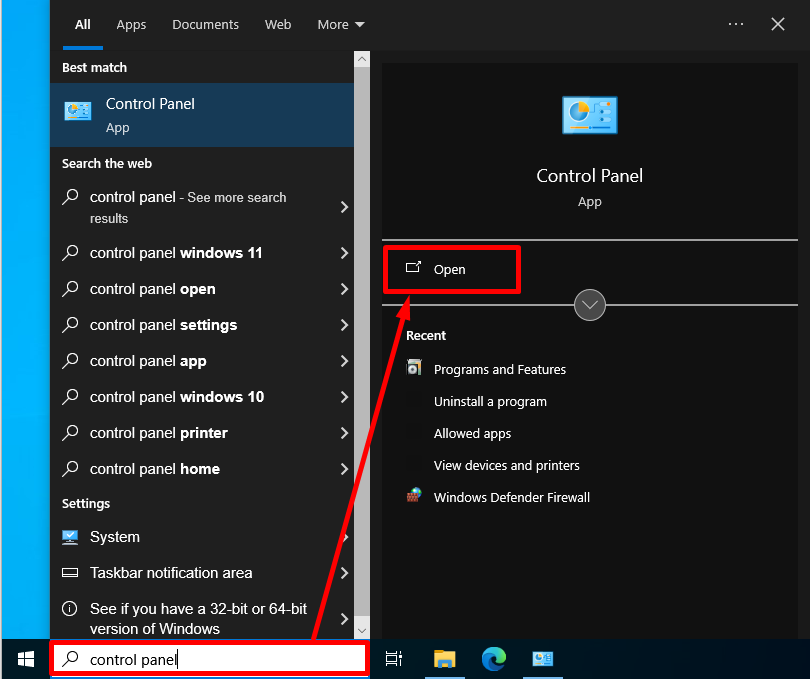Screen dimensions: 810x679
Task: Switch to the Apps tab
Action: tap(131, 25)
